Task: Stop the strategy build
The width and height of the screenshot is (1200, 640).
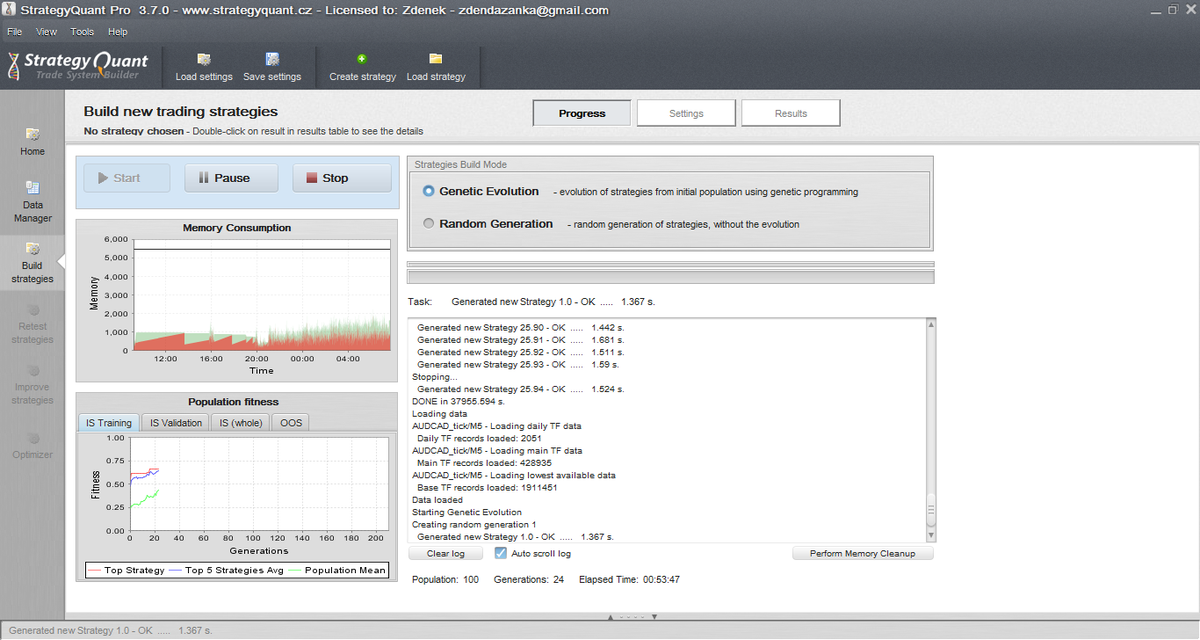Action: coord(342,178)
